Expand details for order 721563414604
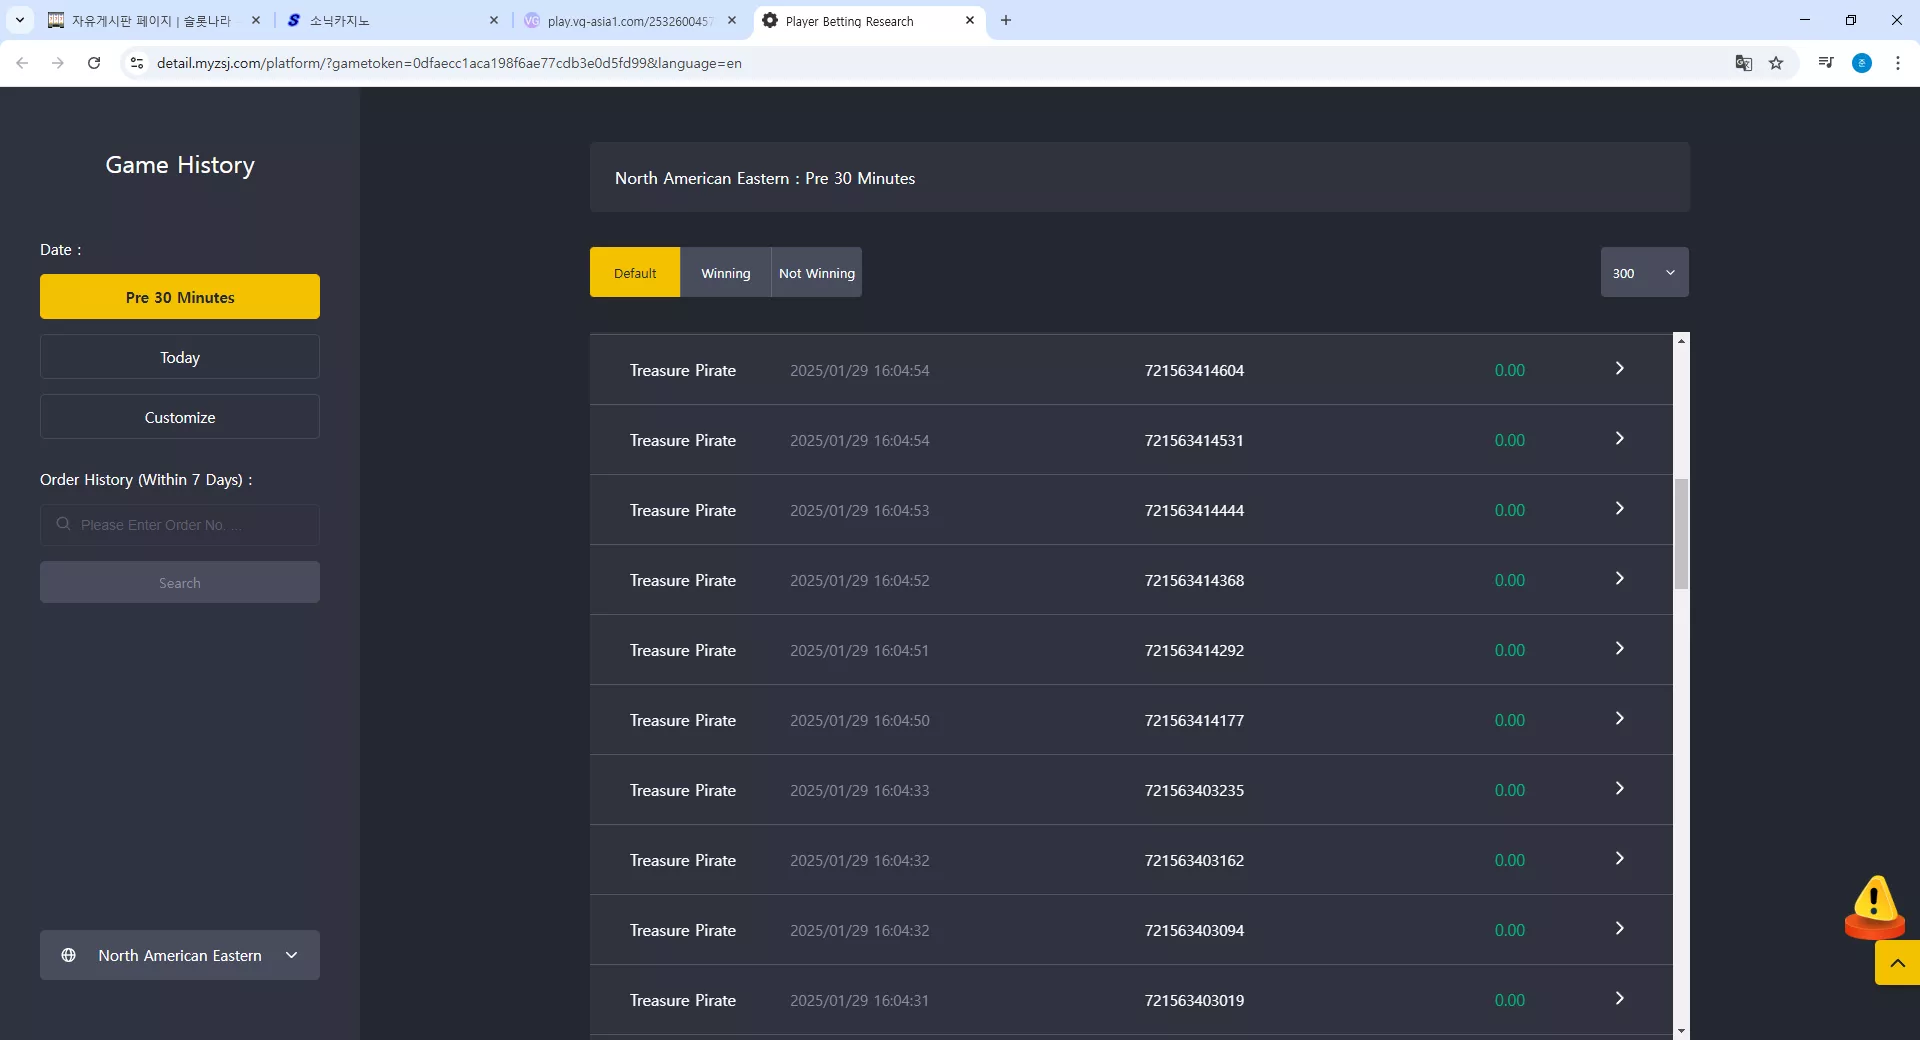Screen dimensions: 1920x1040 click(x=1620, y=369)
